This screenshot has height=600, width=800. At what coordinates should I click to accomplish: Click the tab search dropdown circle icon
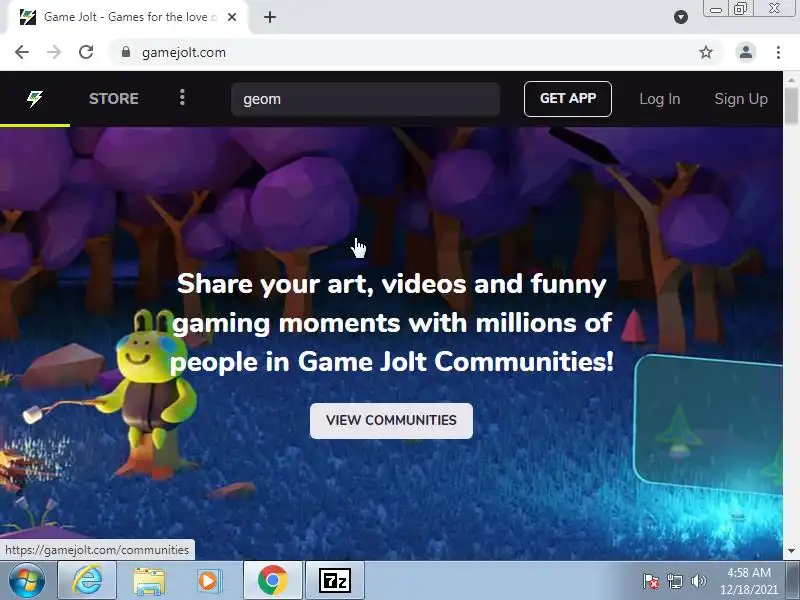pos(681,17)
